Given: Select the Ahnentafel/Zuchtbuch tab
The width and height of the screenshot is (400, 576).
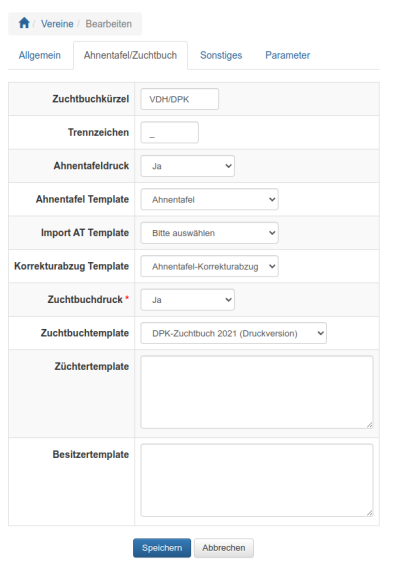Looking at the screenshot, I should [x=130, y=55].
